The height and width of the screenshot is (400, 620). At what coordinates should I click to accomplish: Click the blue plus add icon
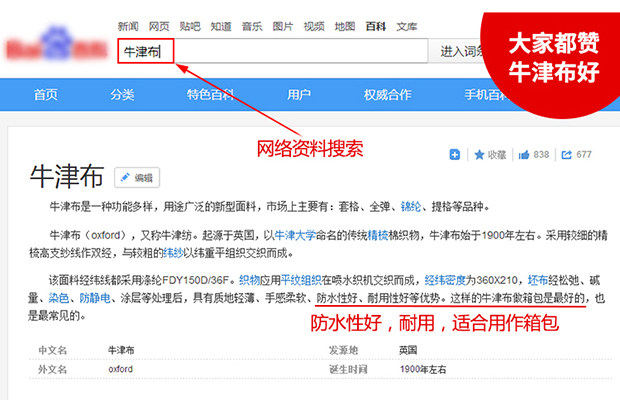click(x=455, y=155)
